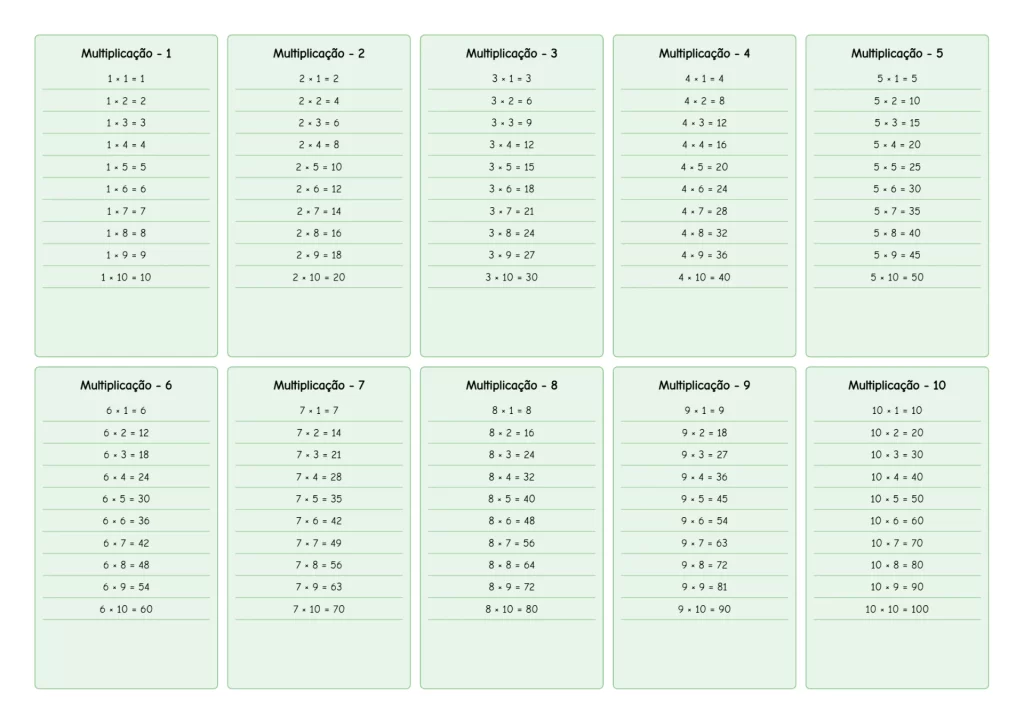Viewport: 1024px width, 724px height.
Task: Select the "Multiplicação - 7" title
Action: 319,386
